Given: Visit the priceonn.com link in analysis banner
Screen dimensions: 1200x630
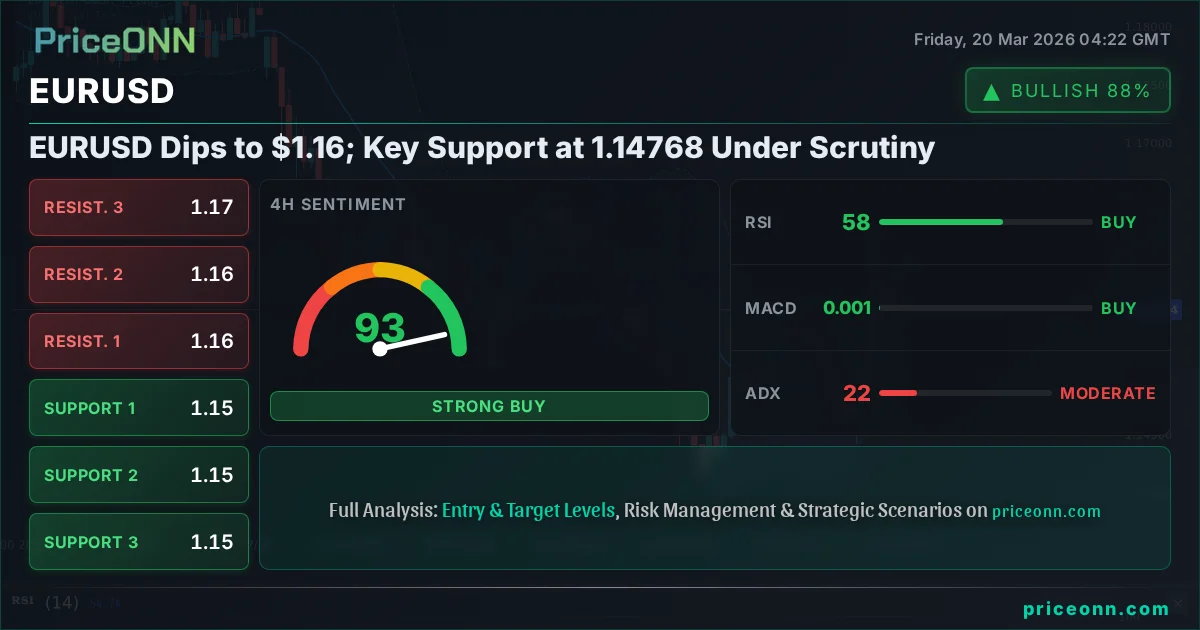Looking at the screenshot, I should pos(1046,511).
